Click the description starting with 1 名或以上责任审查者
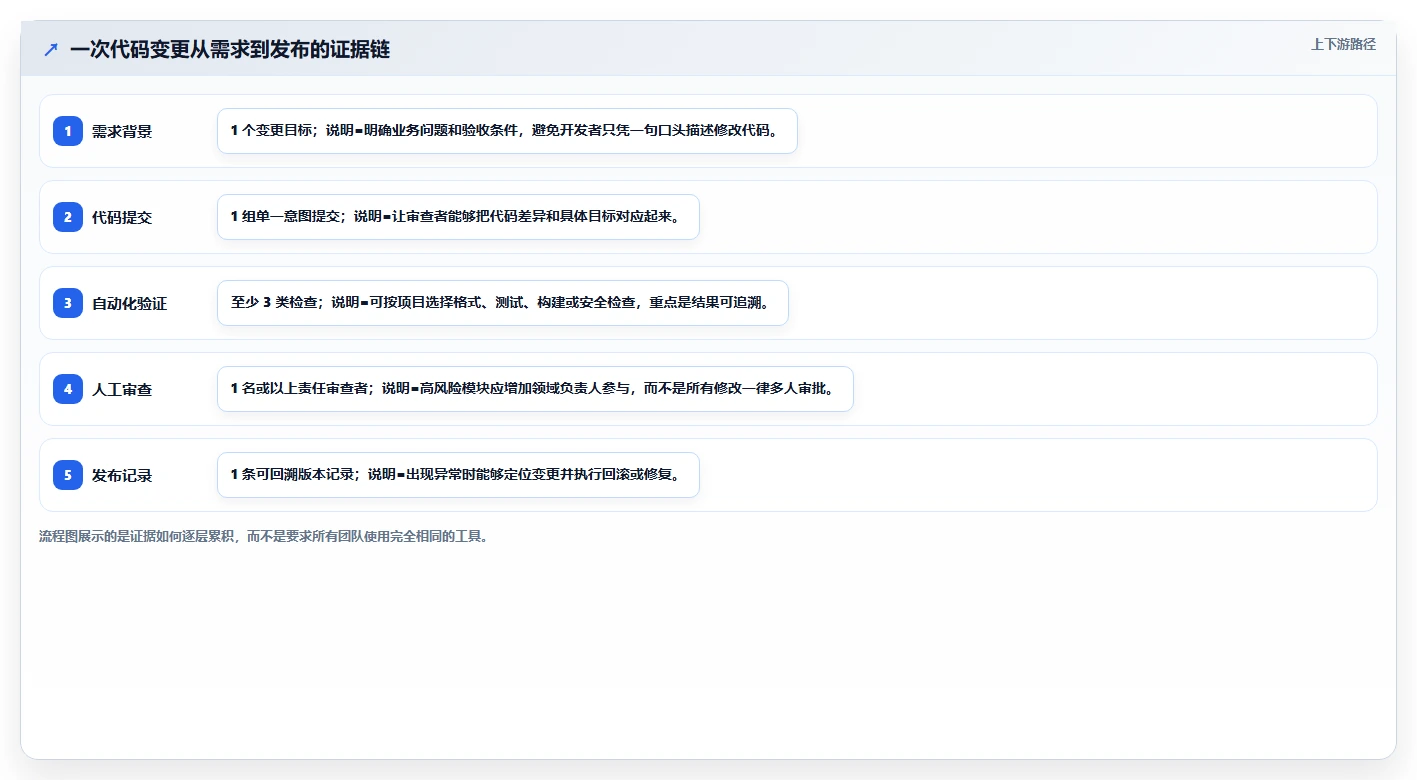Viewport: 1417px width, 780px height. [x=535, y=389]
